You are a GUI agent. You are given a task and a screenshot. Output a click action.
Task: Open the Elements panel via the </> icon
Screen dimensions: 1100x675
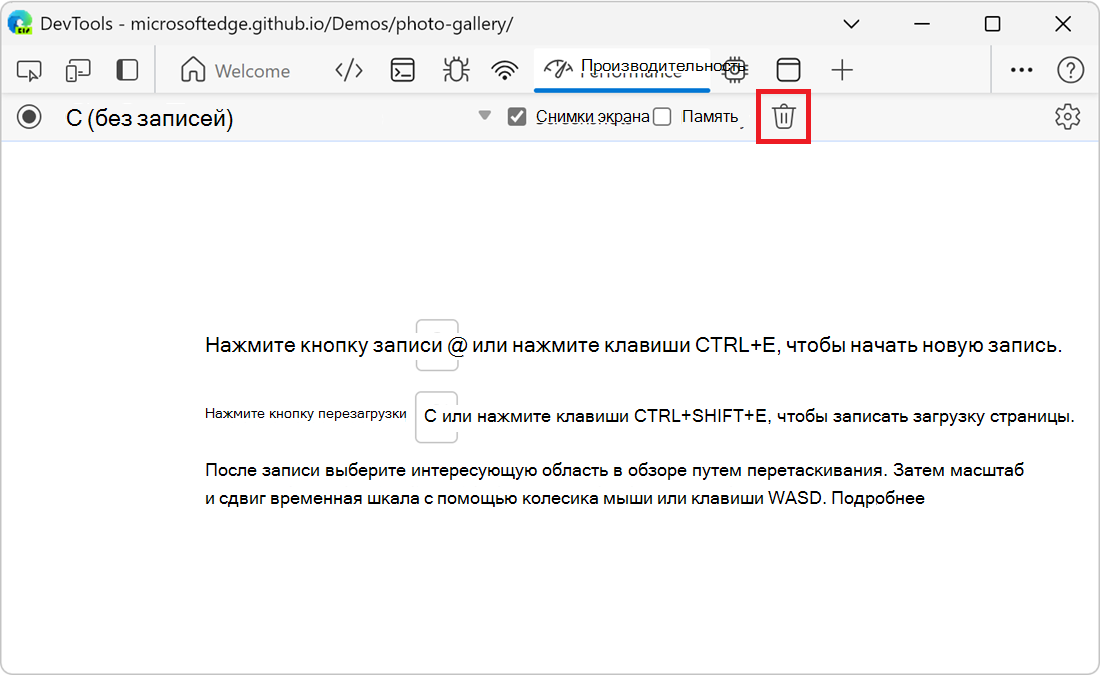(x=348, y=70)
